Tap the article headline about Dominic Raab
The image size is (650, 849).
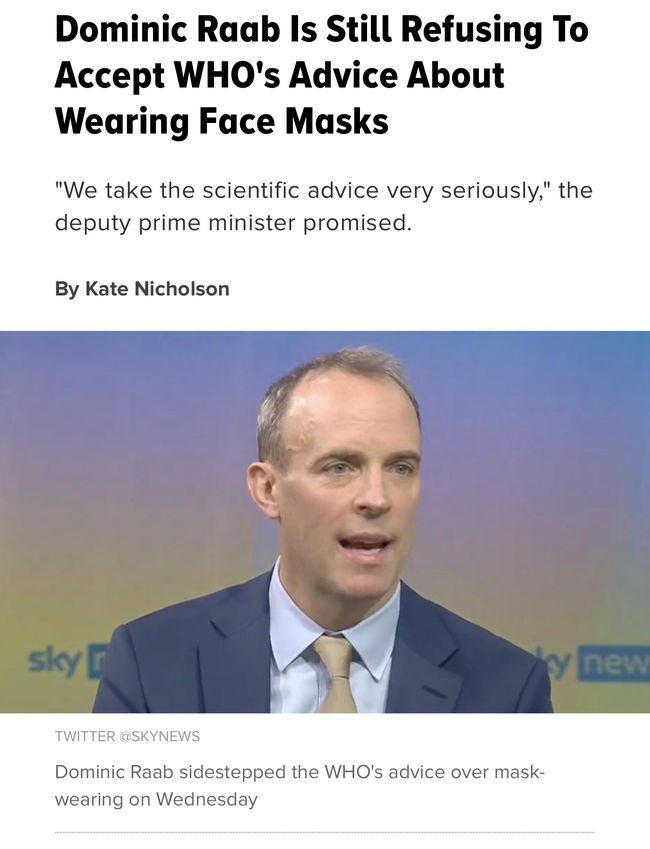click(321, 75)
